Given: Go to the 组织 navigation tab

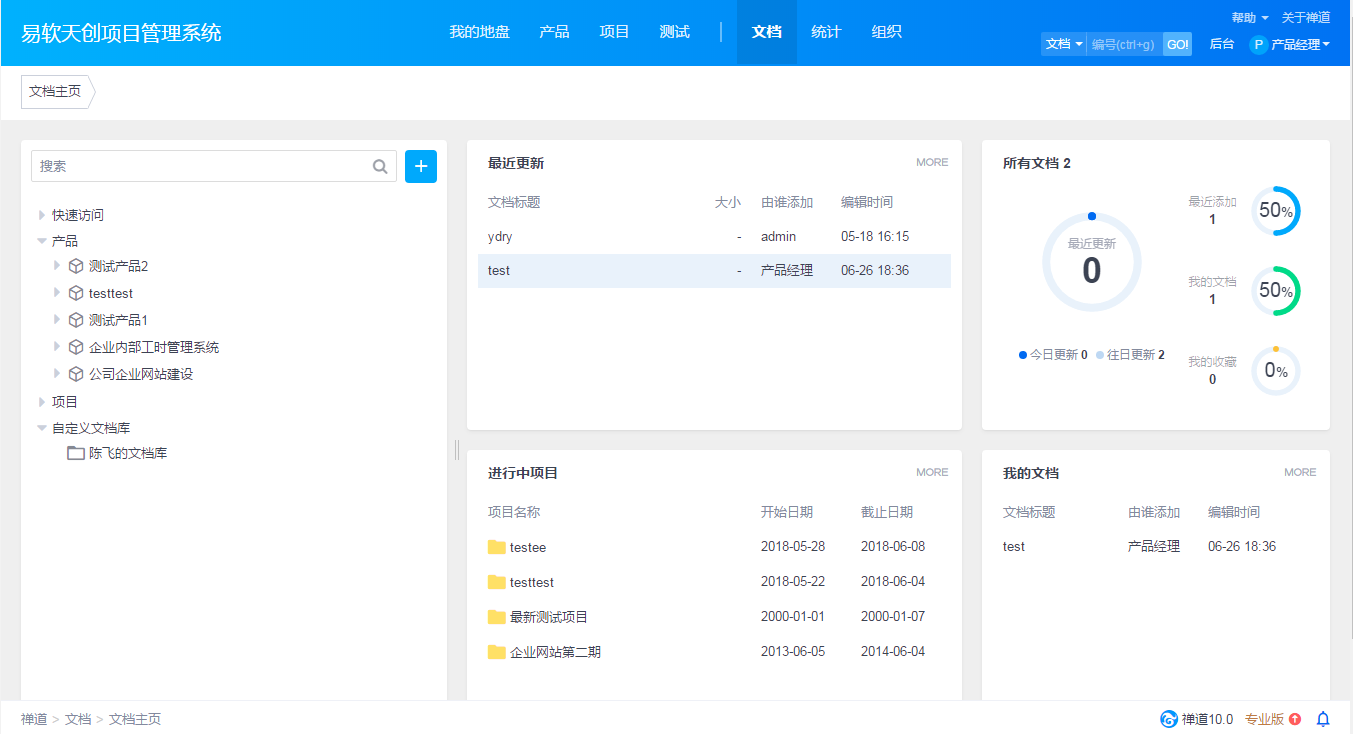Looking at the screenshot, I should click(886, 32).
